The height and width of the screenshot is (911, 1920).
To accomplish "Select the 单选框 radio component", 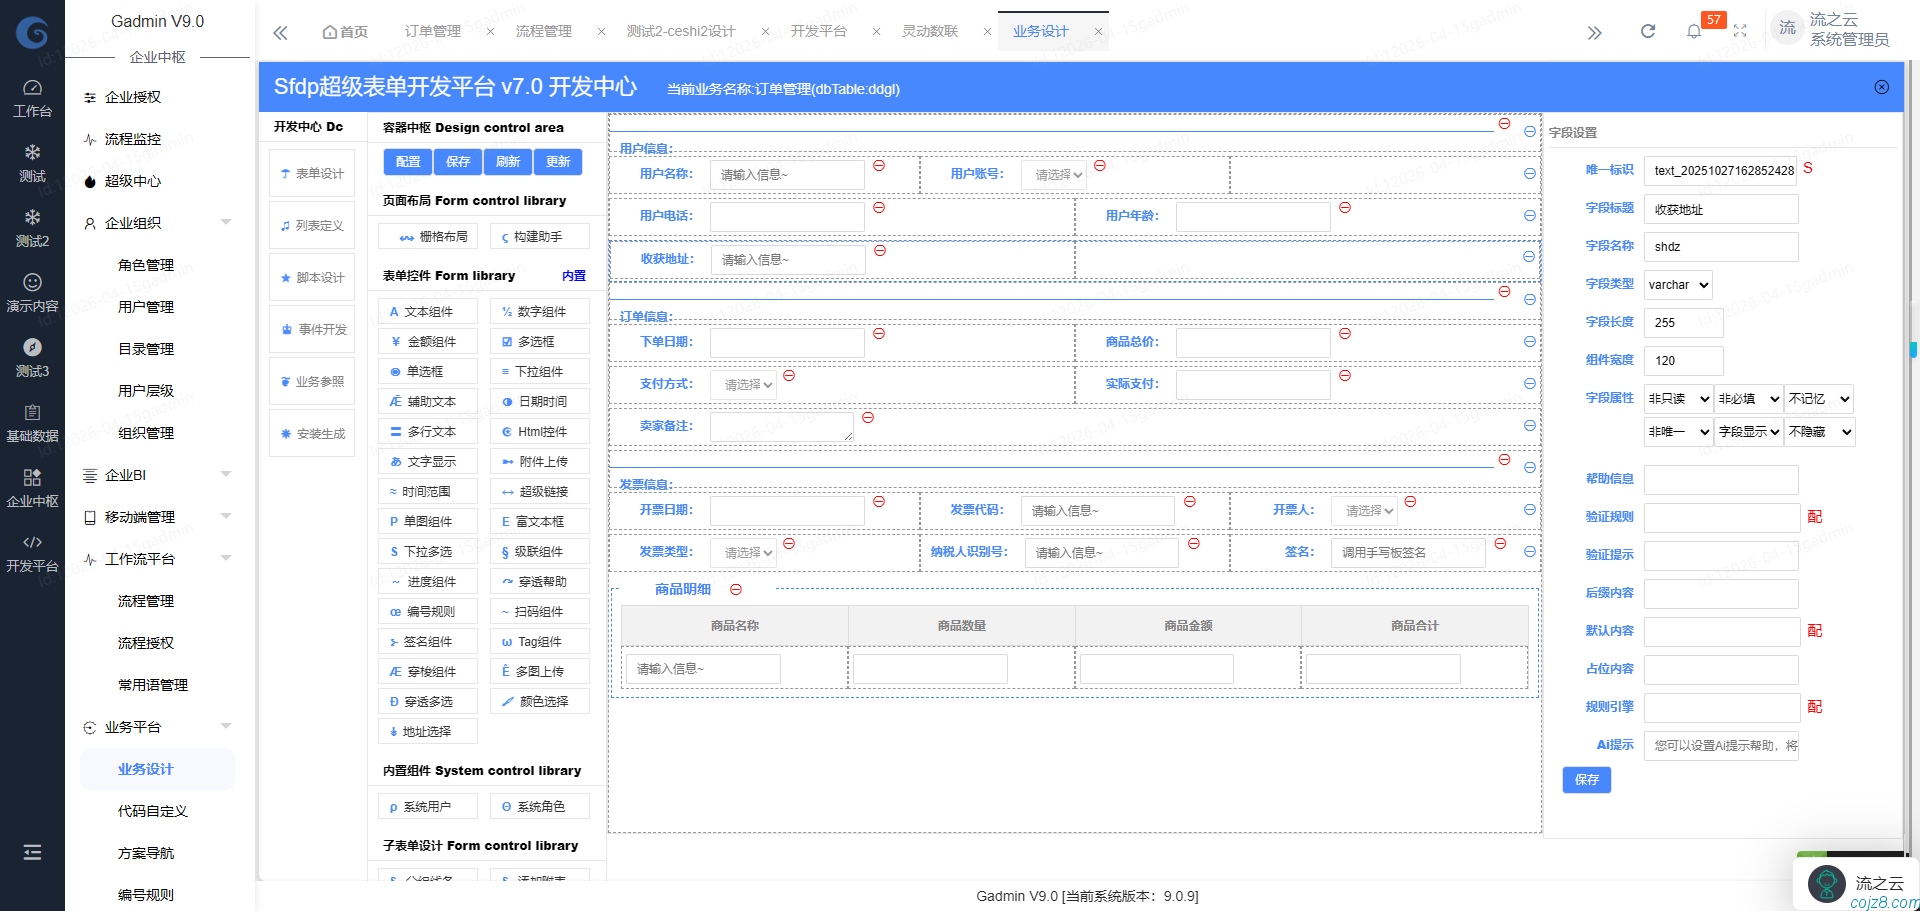I will click(427, 372).
